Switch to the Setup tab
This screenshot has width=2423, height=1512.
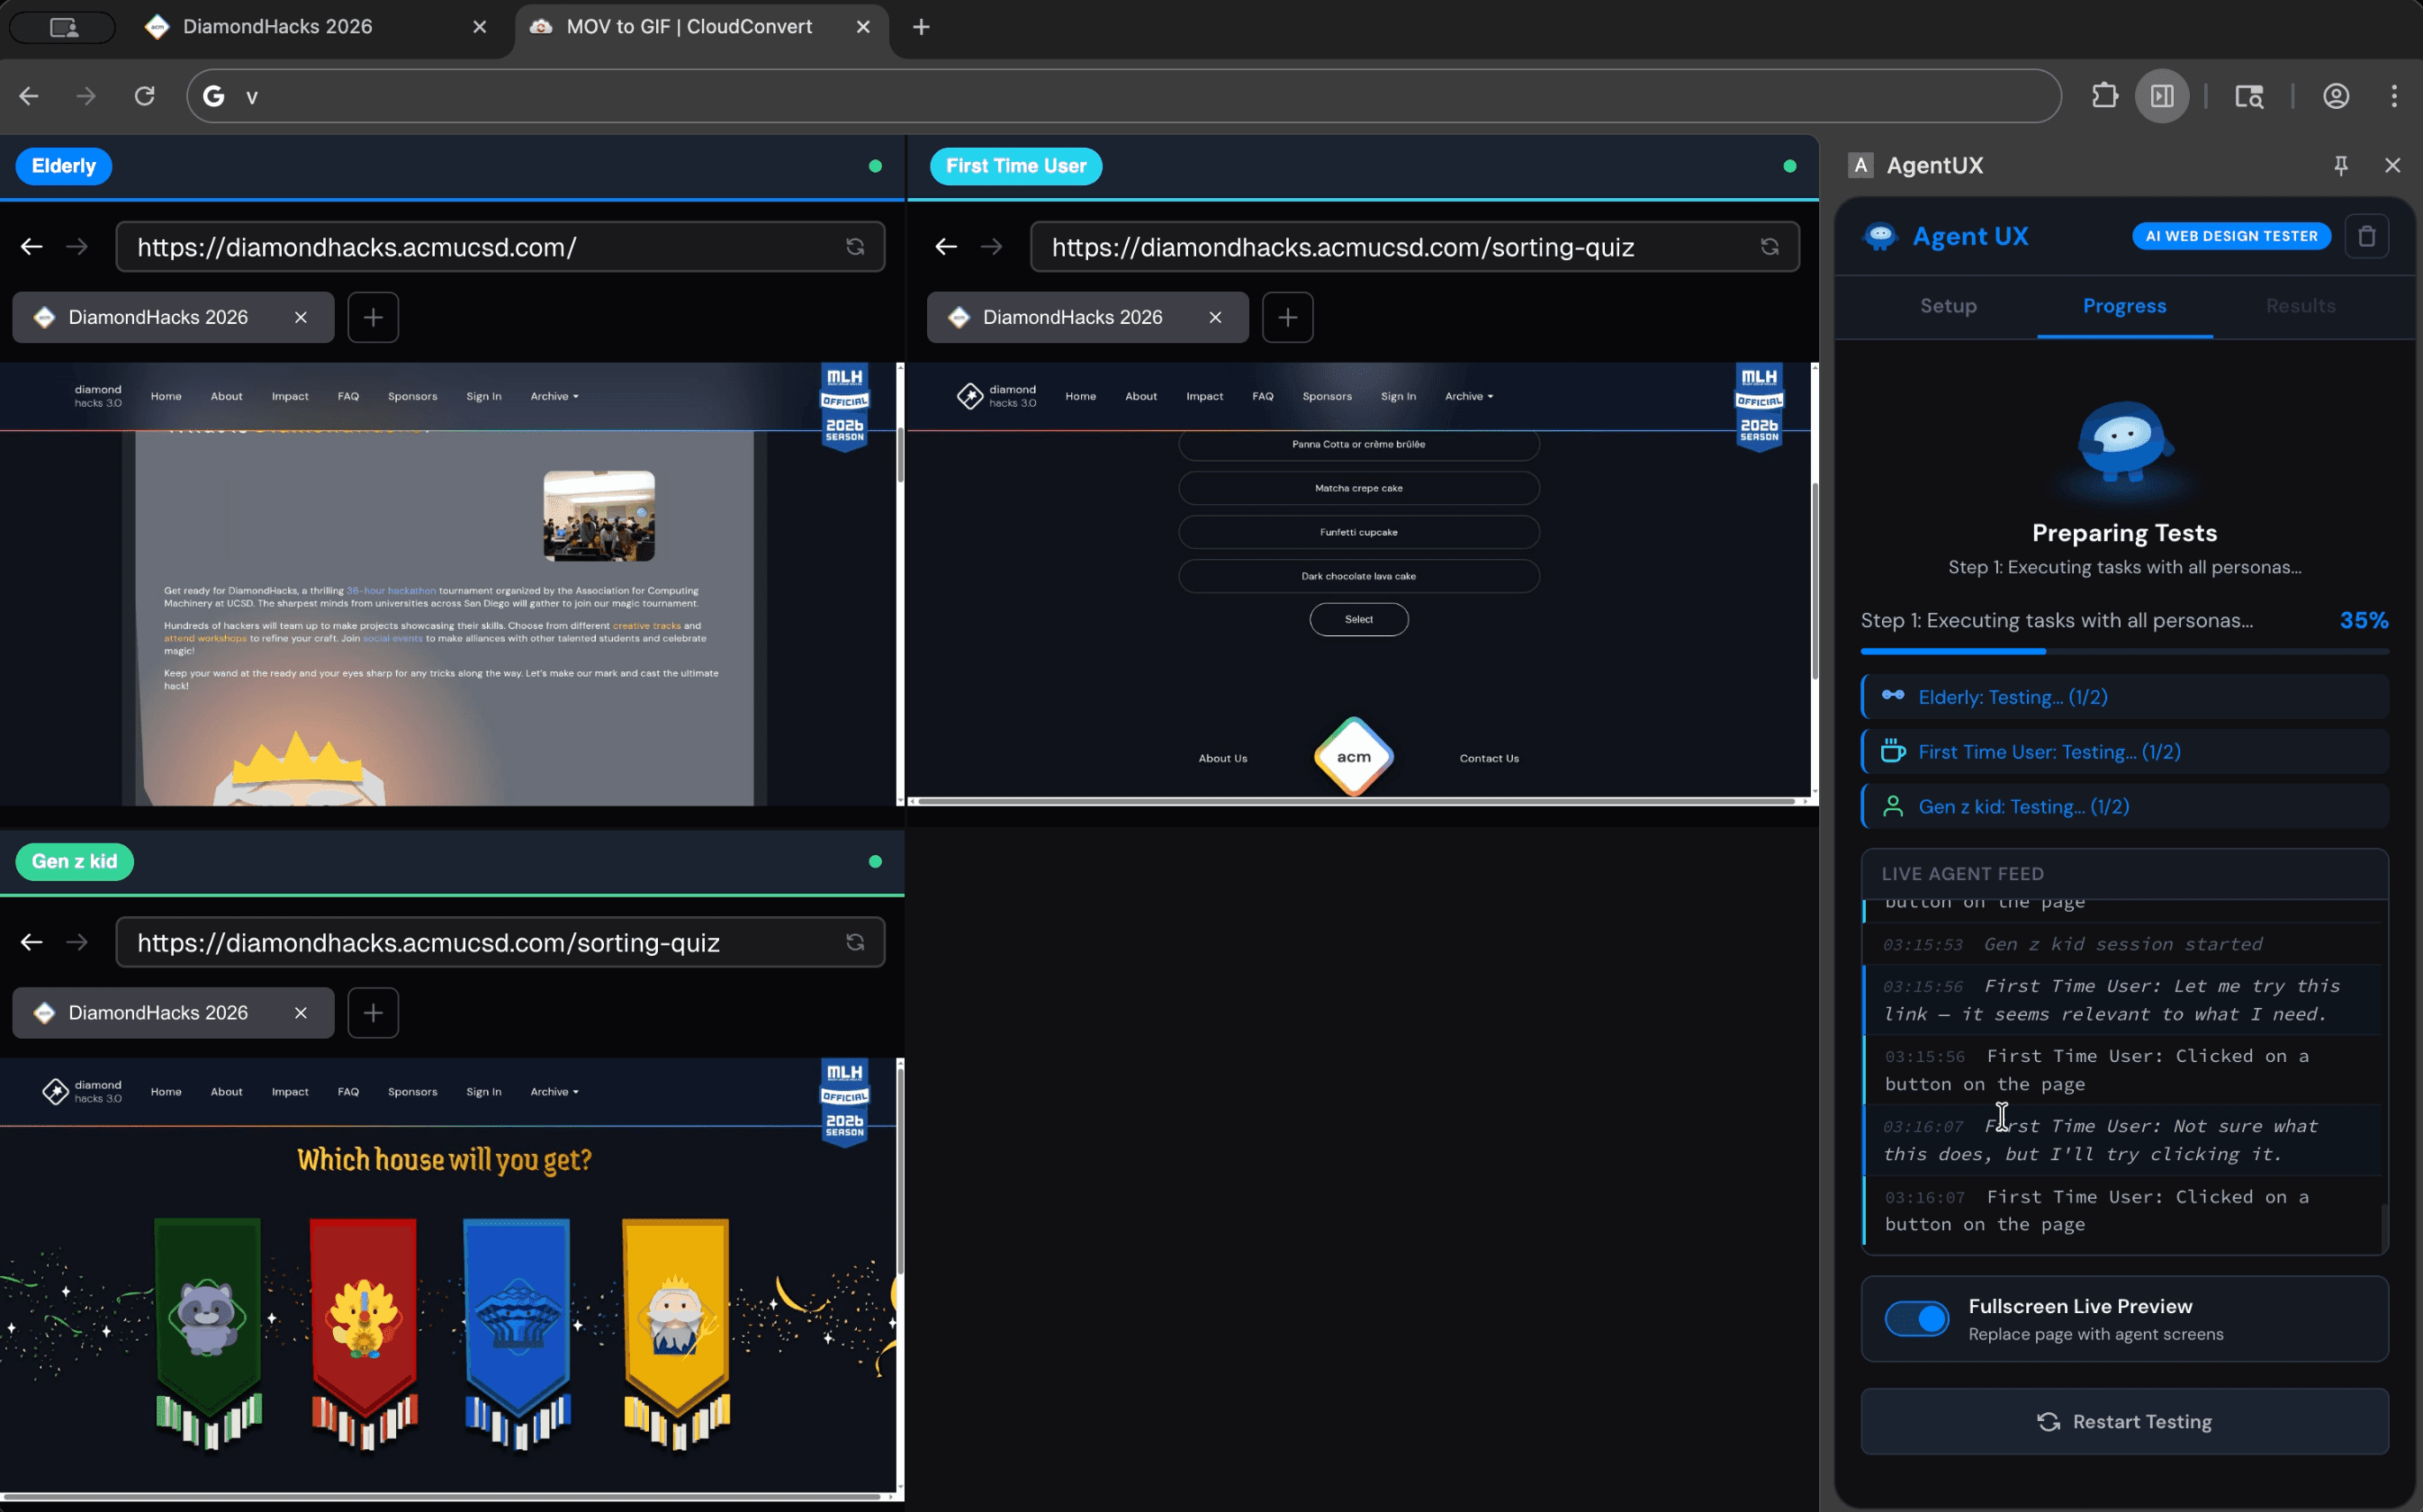click(x=1948, y=306)
